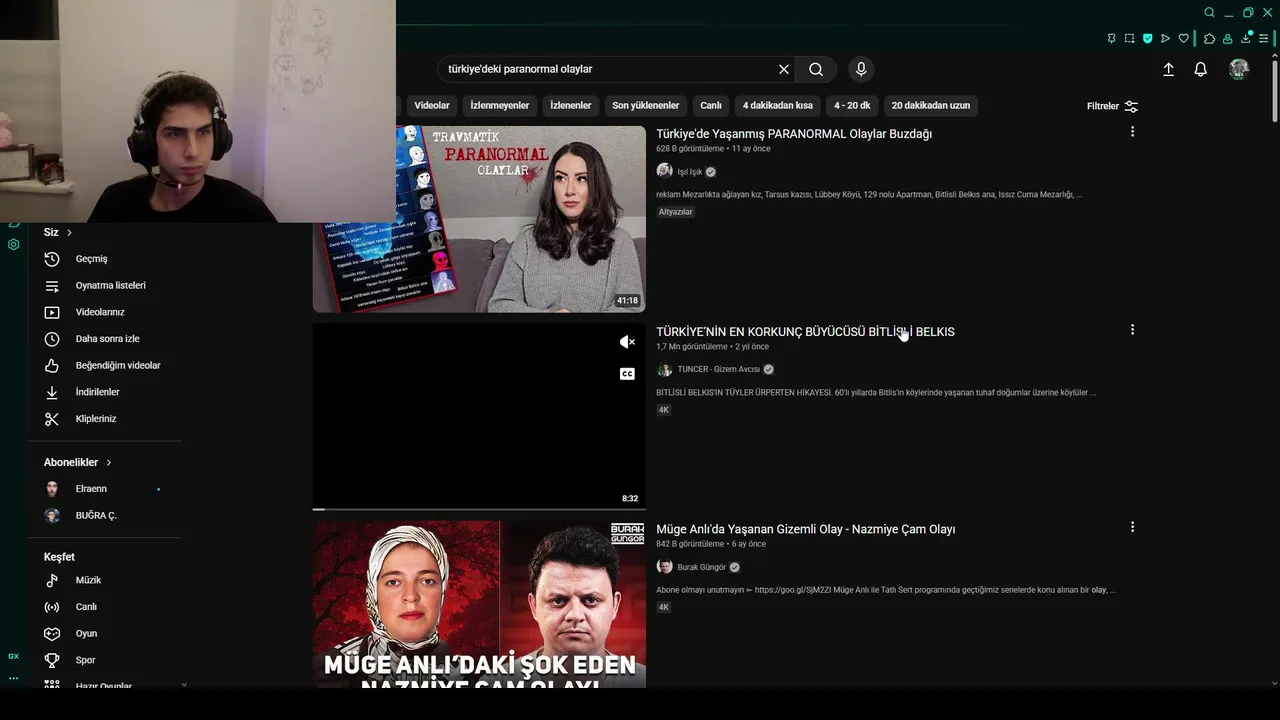Open the browser tab search magnifier
This screenshot has height=720, width=1280.
click(1209, 12)
